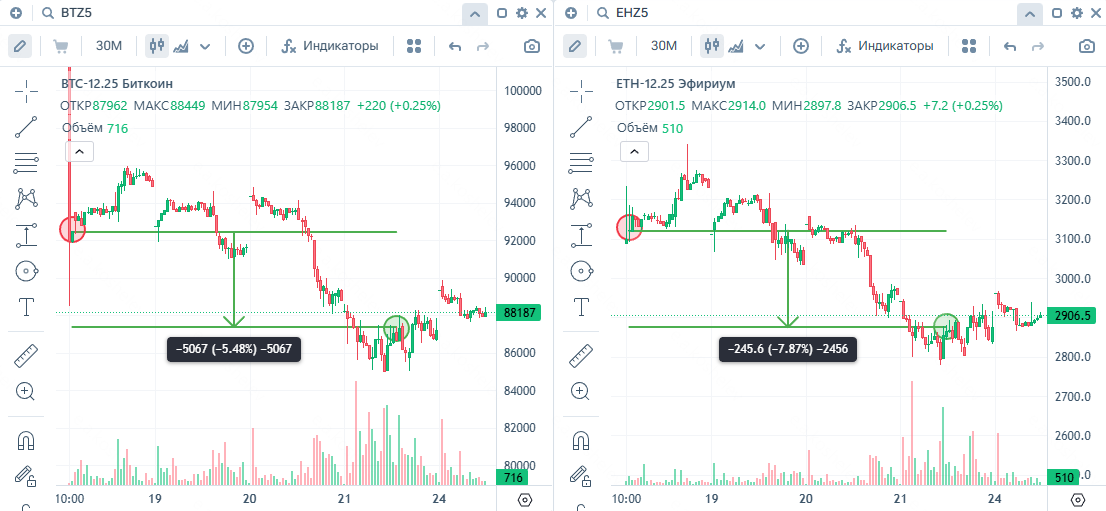This screenshot has height=511, width=1106.
Task: Open the 30M timeframe menu in BTC chart
Action: (108, 46)
